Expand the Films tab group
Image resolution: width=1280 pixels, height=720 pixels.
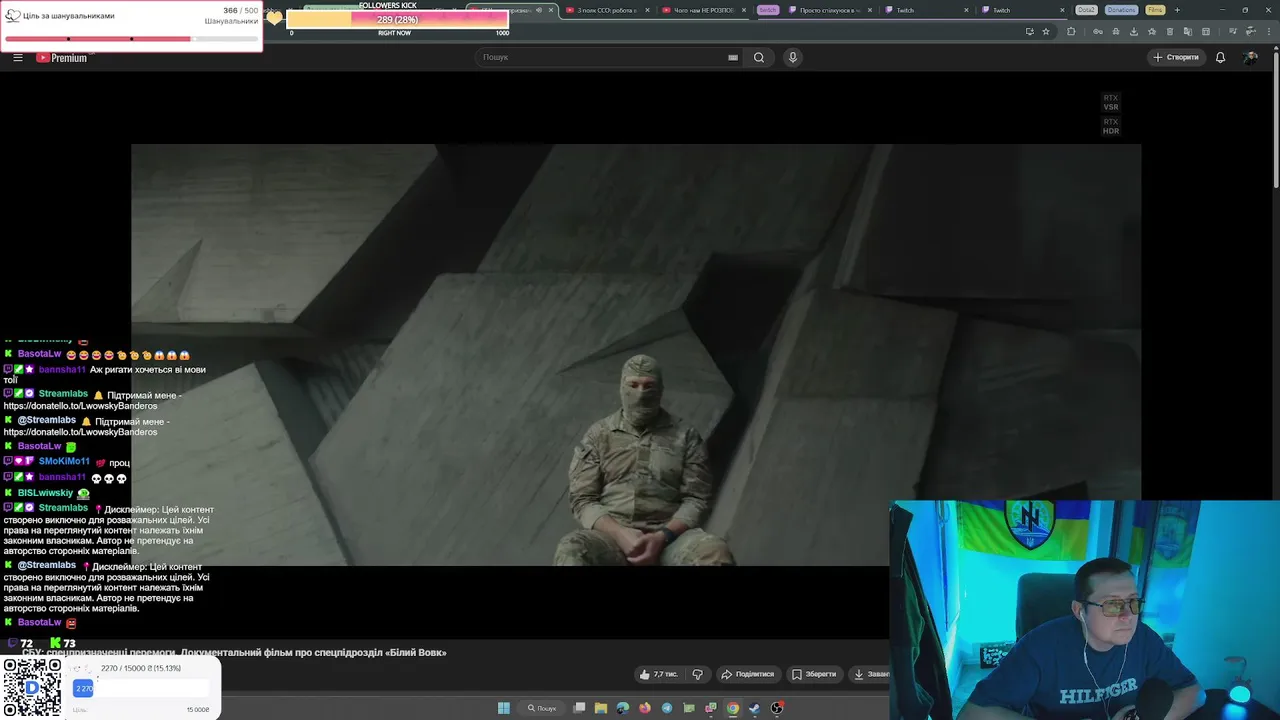tap(1155, 10)
